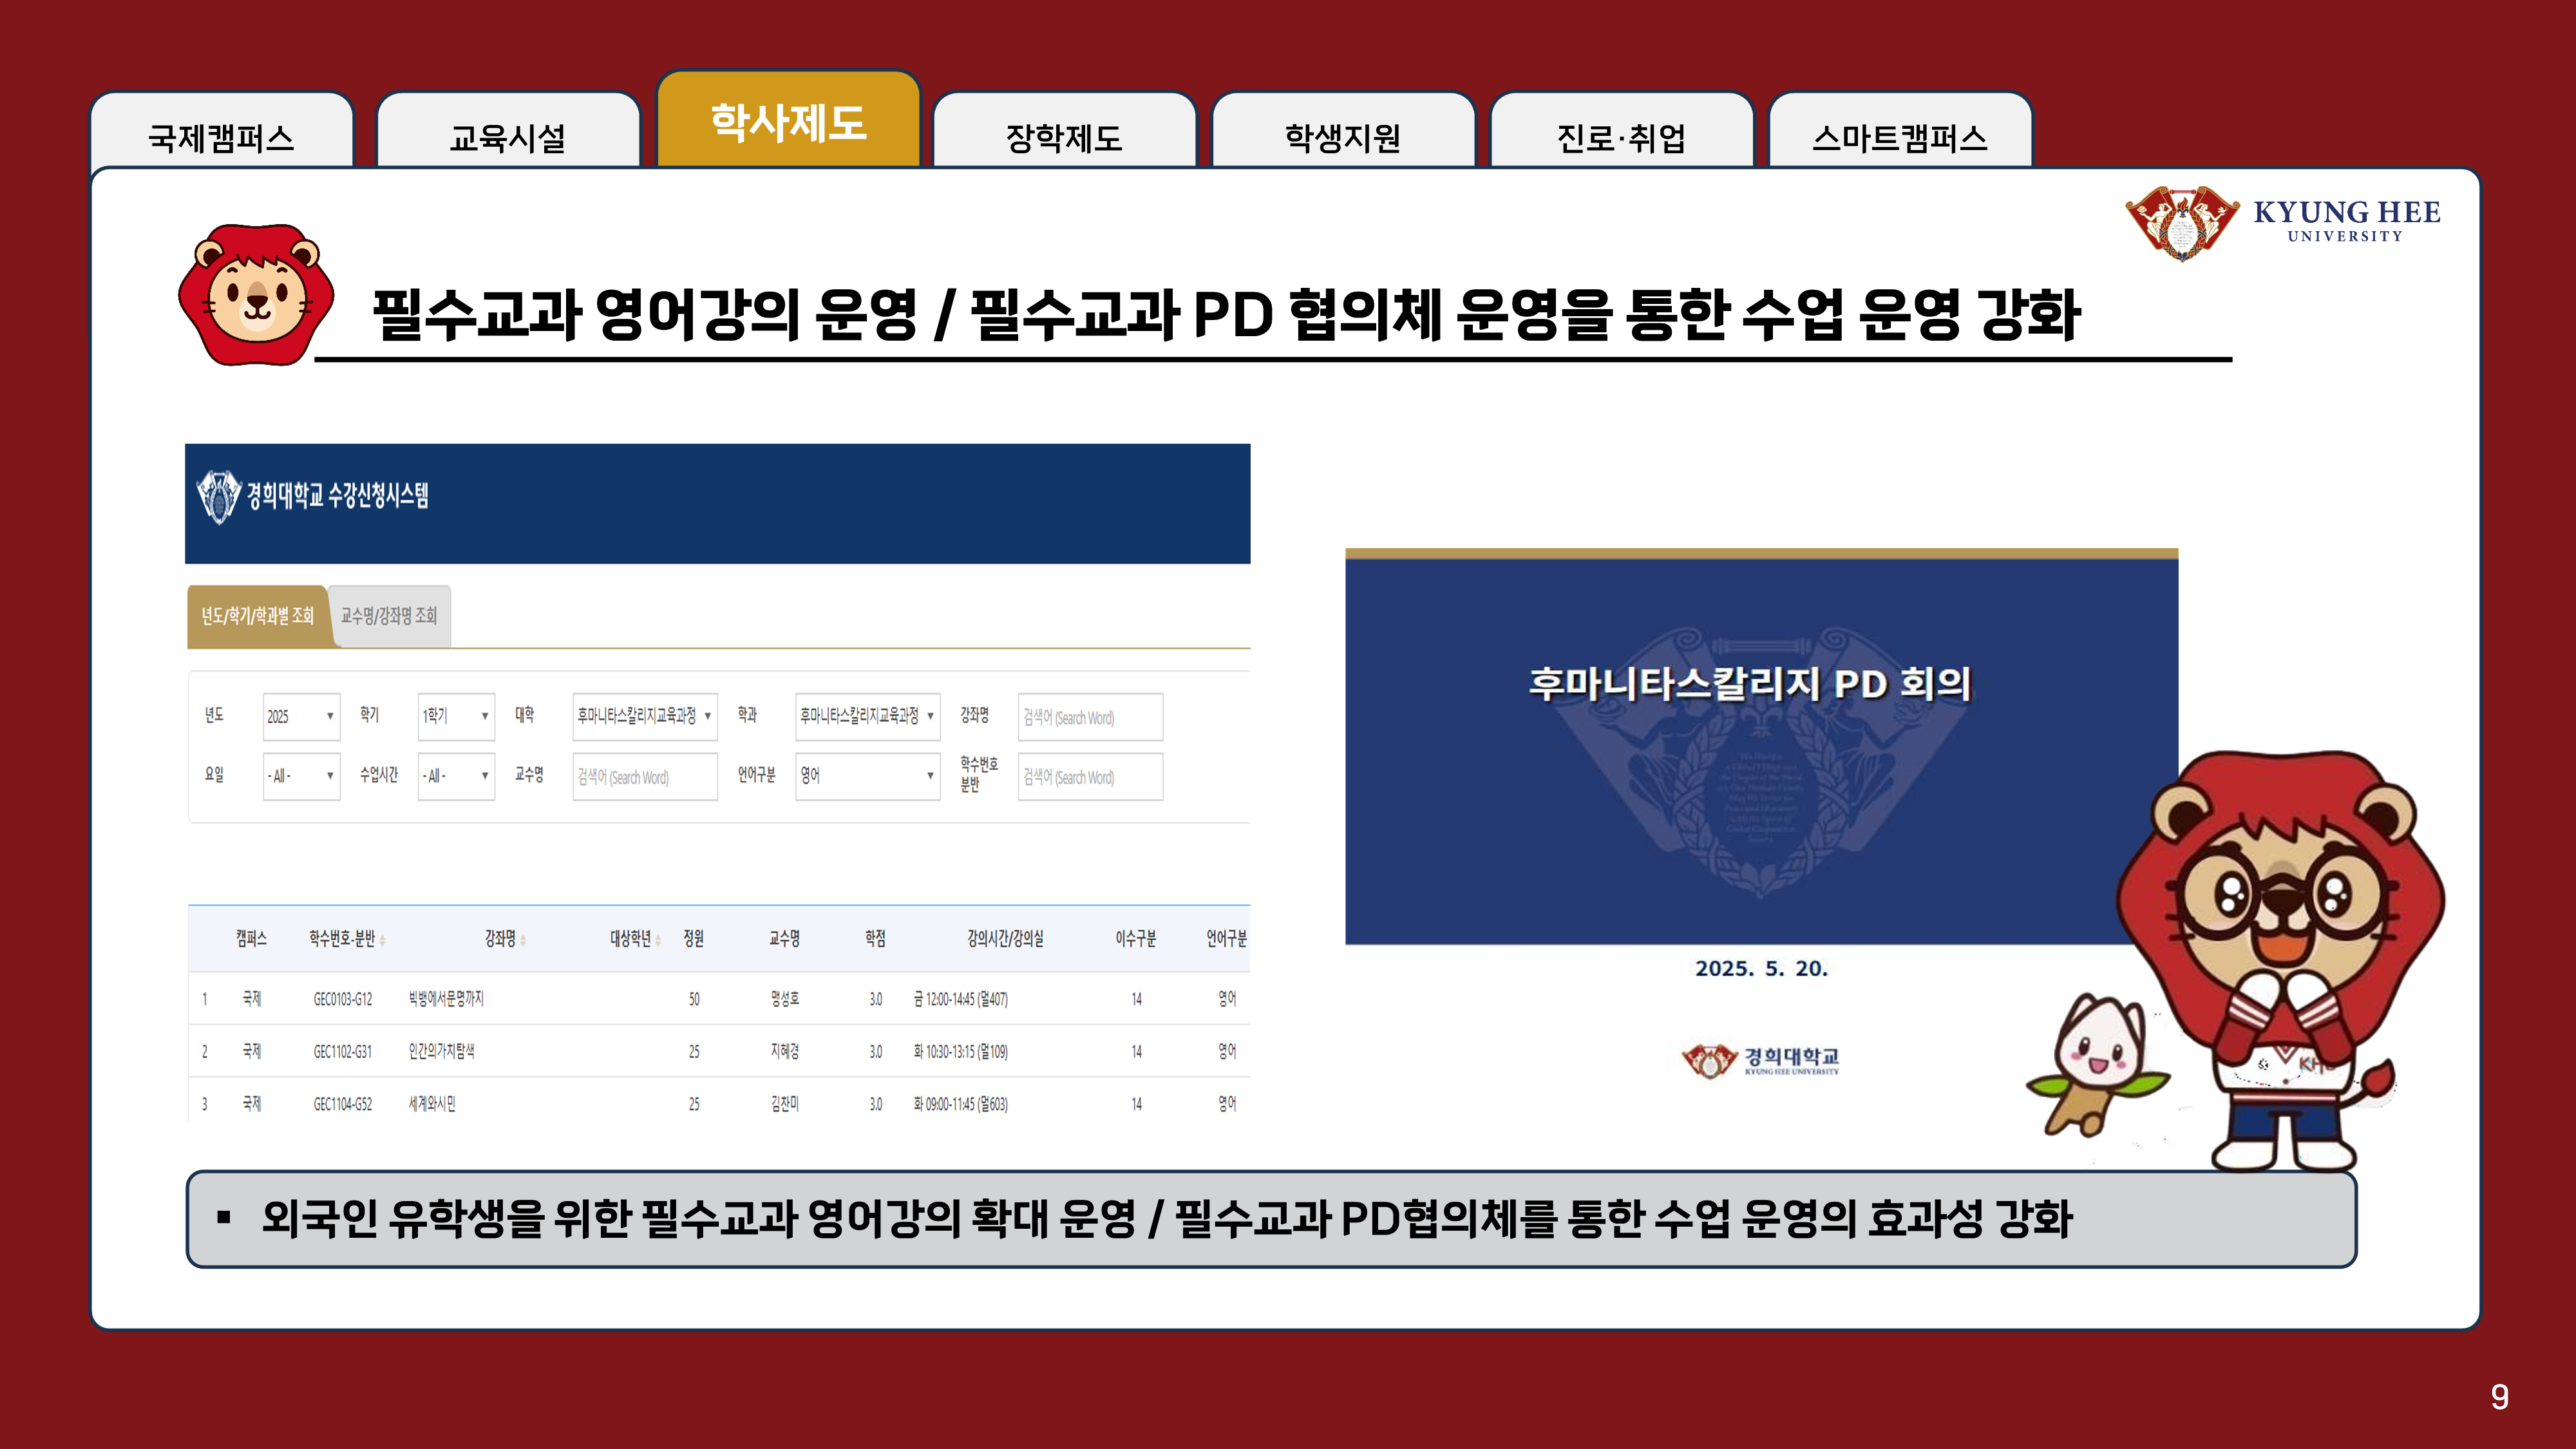
Task: Click time 화 09:00-11:45 (멀603)
Action: [961, 1104]
